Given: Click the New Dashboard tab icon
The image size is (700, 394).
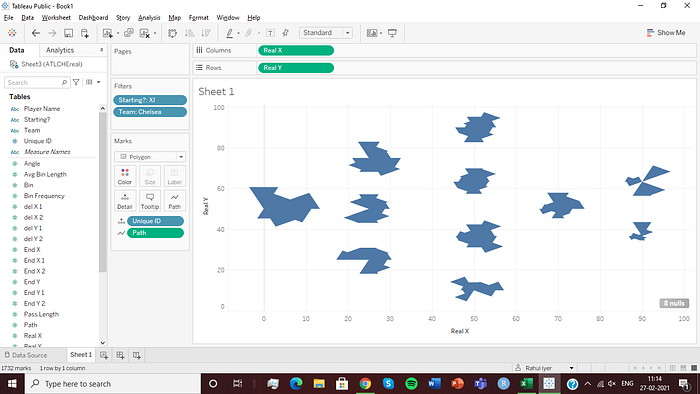Looking at the screenshot, I should click(121, 355).
